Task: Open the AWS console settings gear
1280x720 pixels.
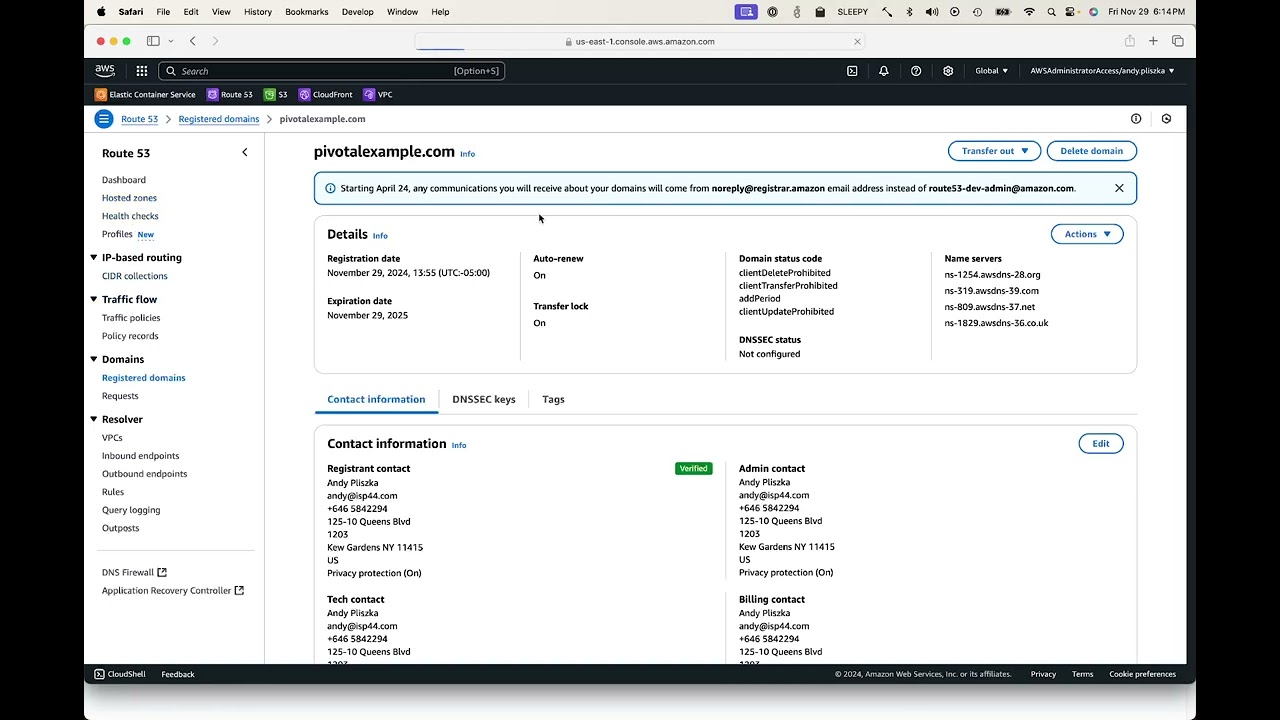Action: pos(948,71)
